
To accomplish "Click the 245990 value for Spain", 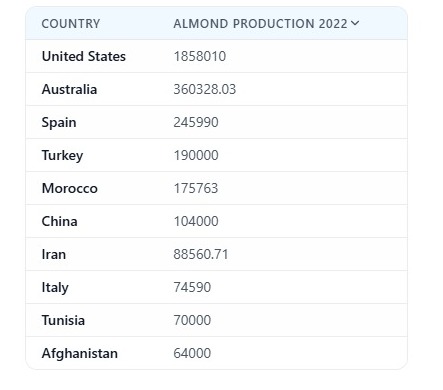I will click(196, 122).
